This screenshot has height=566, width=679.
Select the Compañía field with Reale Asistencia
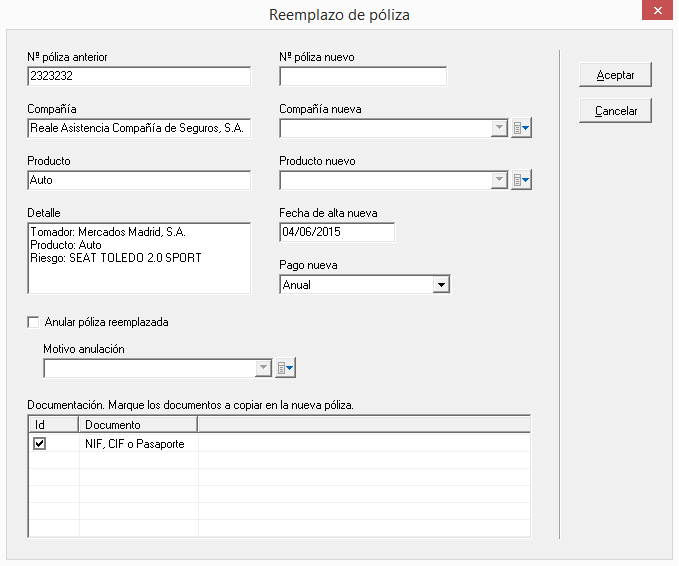coord(139,128)
